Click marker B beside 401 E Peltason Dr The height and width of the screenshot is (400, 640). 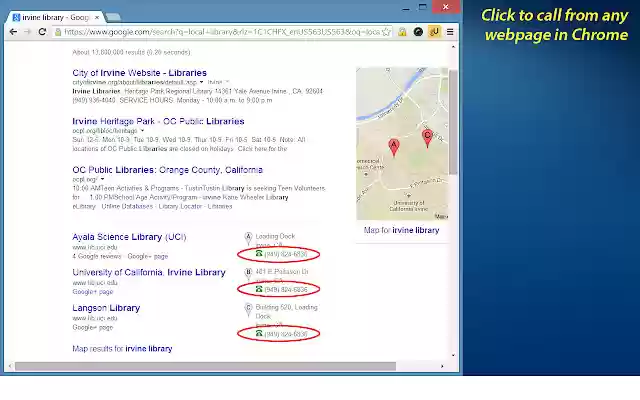click(248, 273)
